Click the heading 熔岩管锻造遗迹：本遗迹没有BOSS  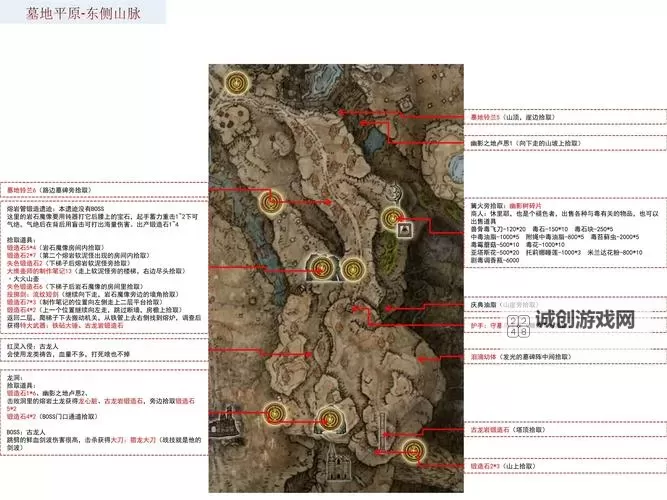tap(55, 209)
